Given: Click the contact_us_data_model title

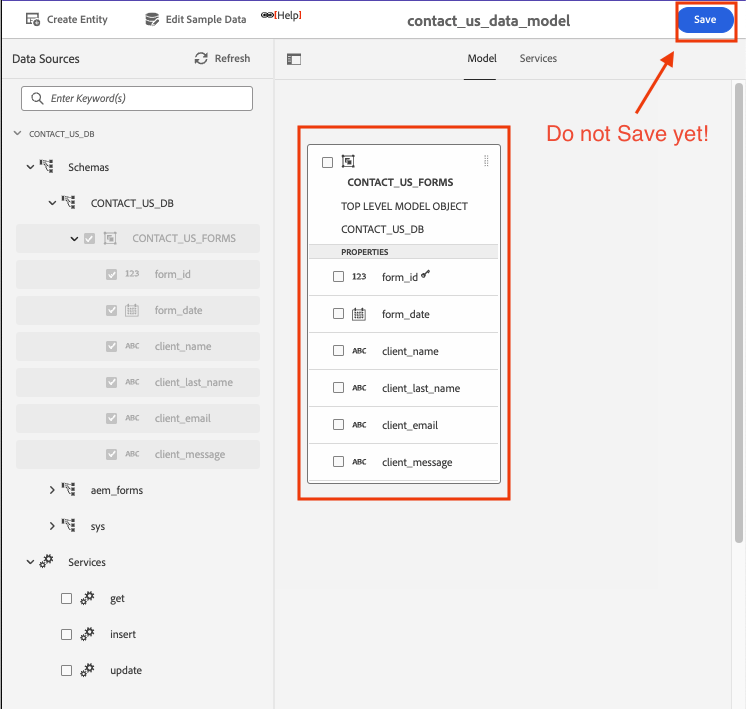Looking at the screenshot, I should (x=489, y=21).
